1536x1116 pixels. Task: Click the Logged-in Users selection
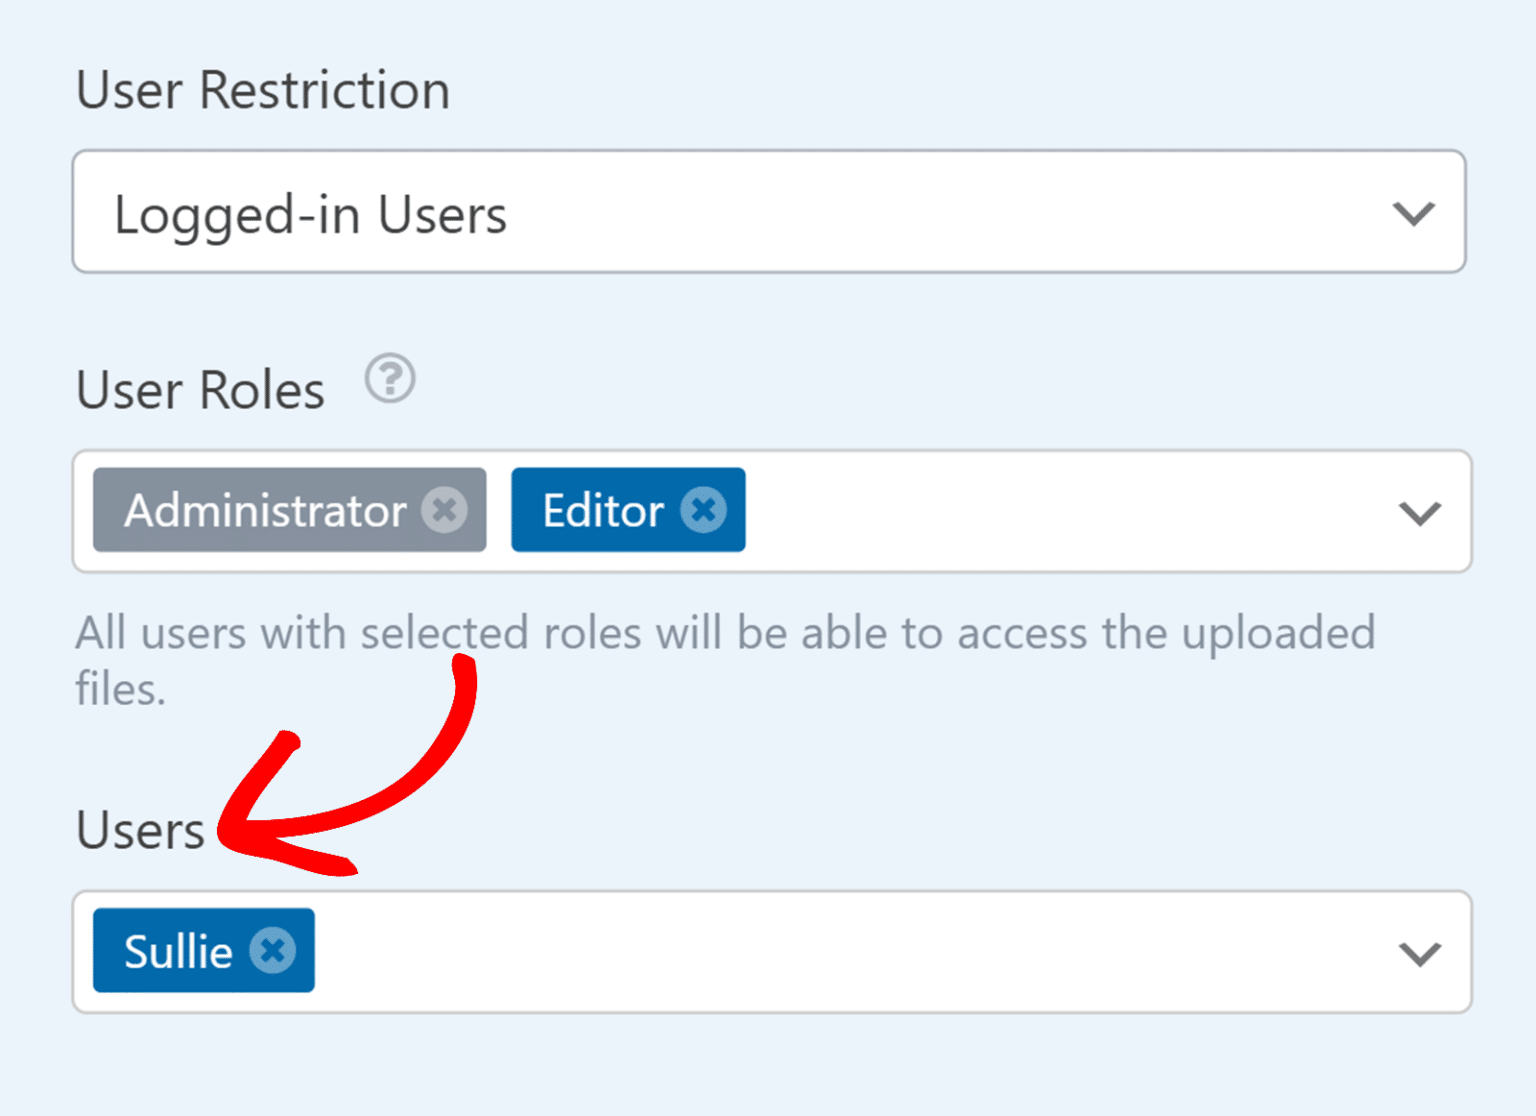click(310, 212)
